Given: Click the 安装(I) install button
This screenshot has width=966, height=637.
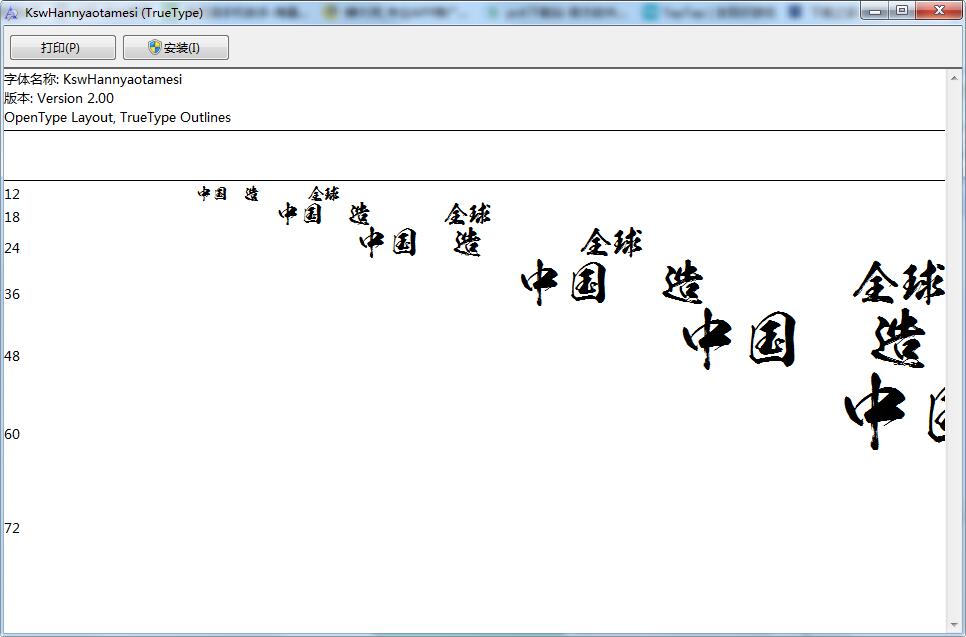Looking at the screenshot, I should tap(176, 47).
